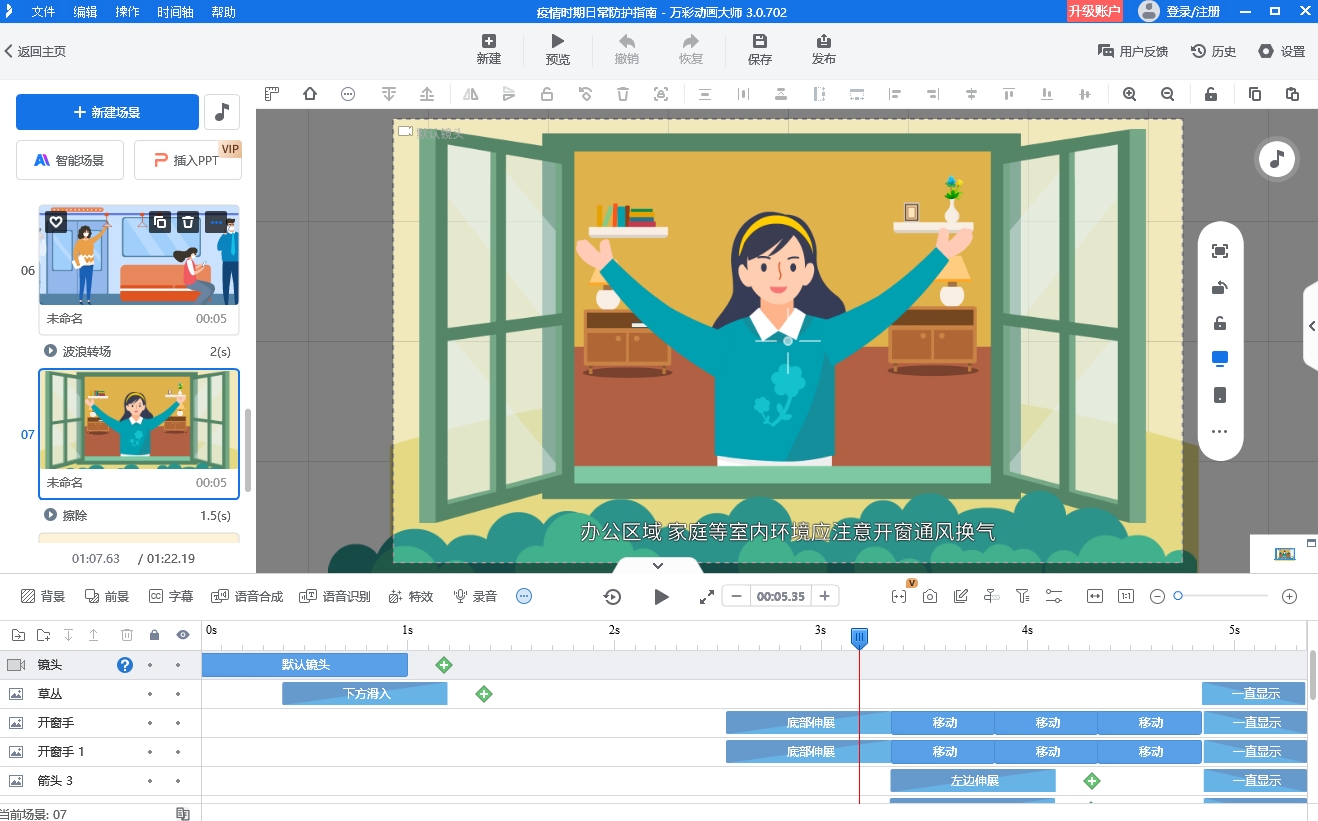Select the flip horizontal tool
Viewport: 1318px width, 821px height.
(471, 94)
